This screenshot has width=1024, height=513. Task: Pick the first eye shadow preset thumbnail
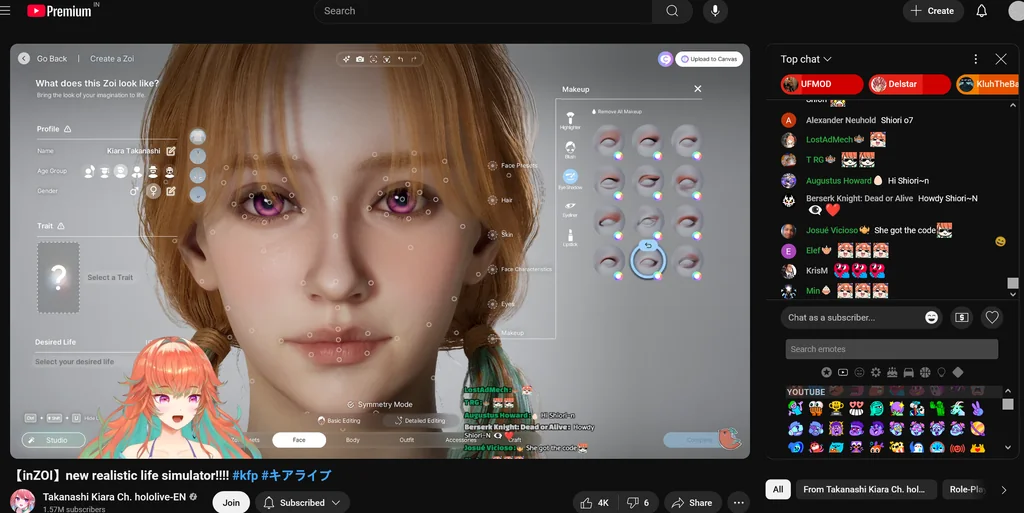tap(609, 141)
